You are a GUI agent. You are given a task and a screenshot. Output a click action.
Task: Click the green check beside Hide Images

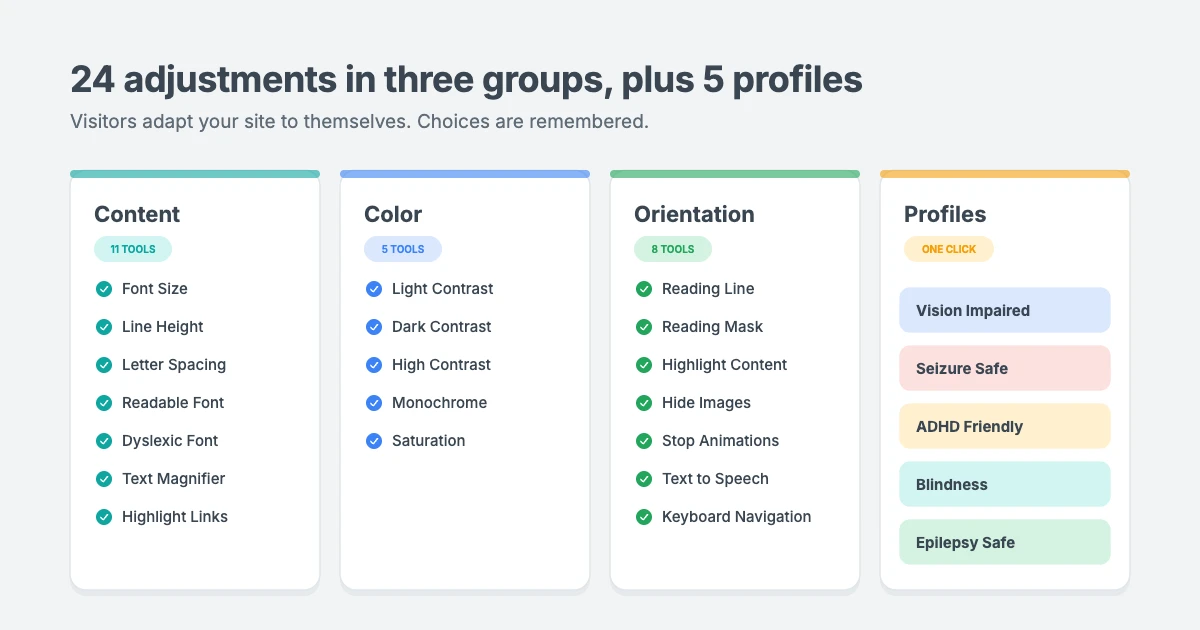644,403
